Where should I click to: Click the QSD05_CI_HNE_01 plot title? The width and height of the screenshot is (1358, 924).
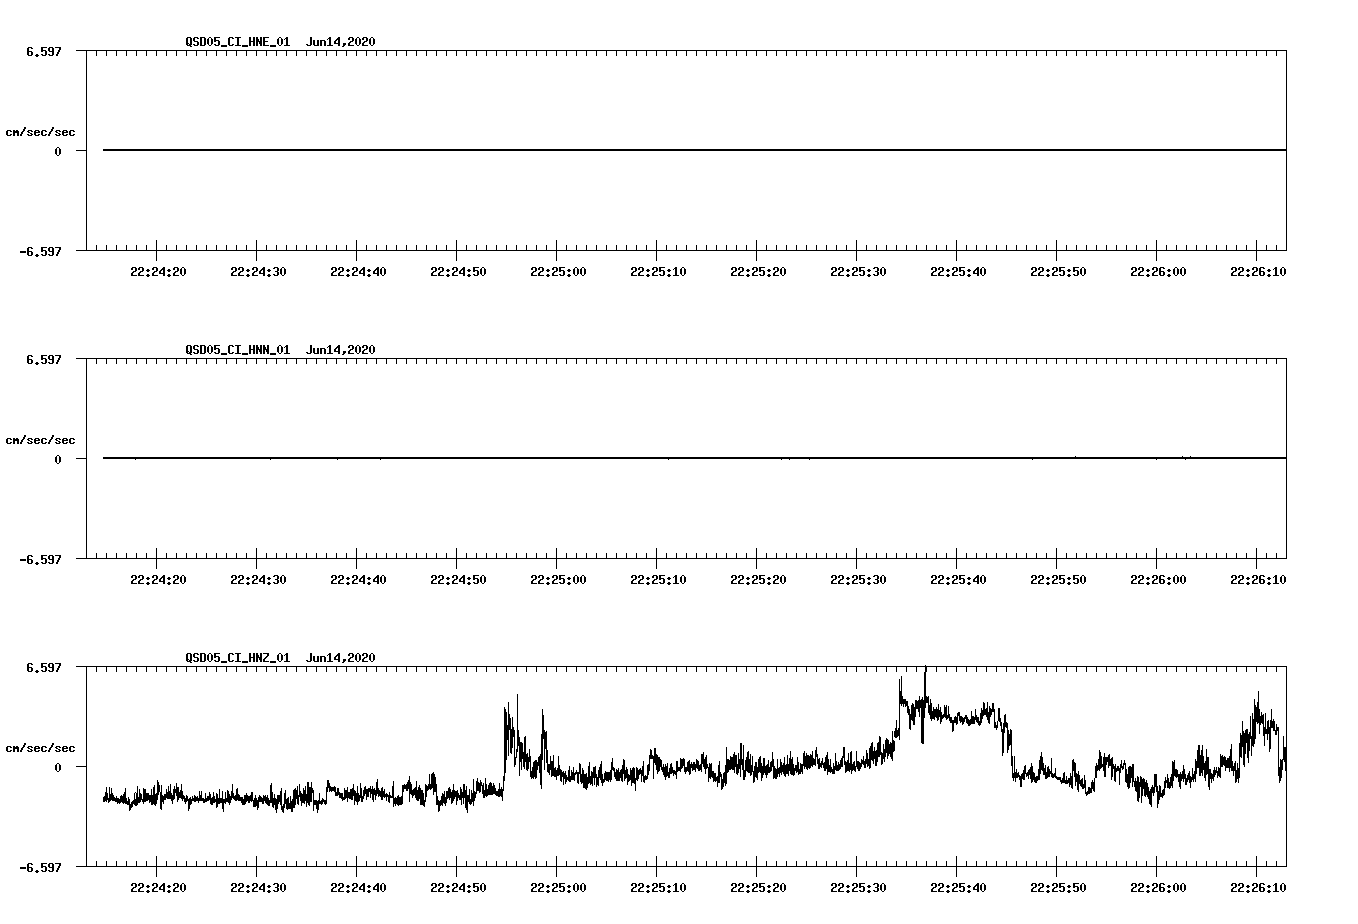[x=238, y=42]
